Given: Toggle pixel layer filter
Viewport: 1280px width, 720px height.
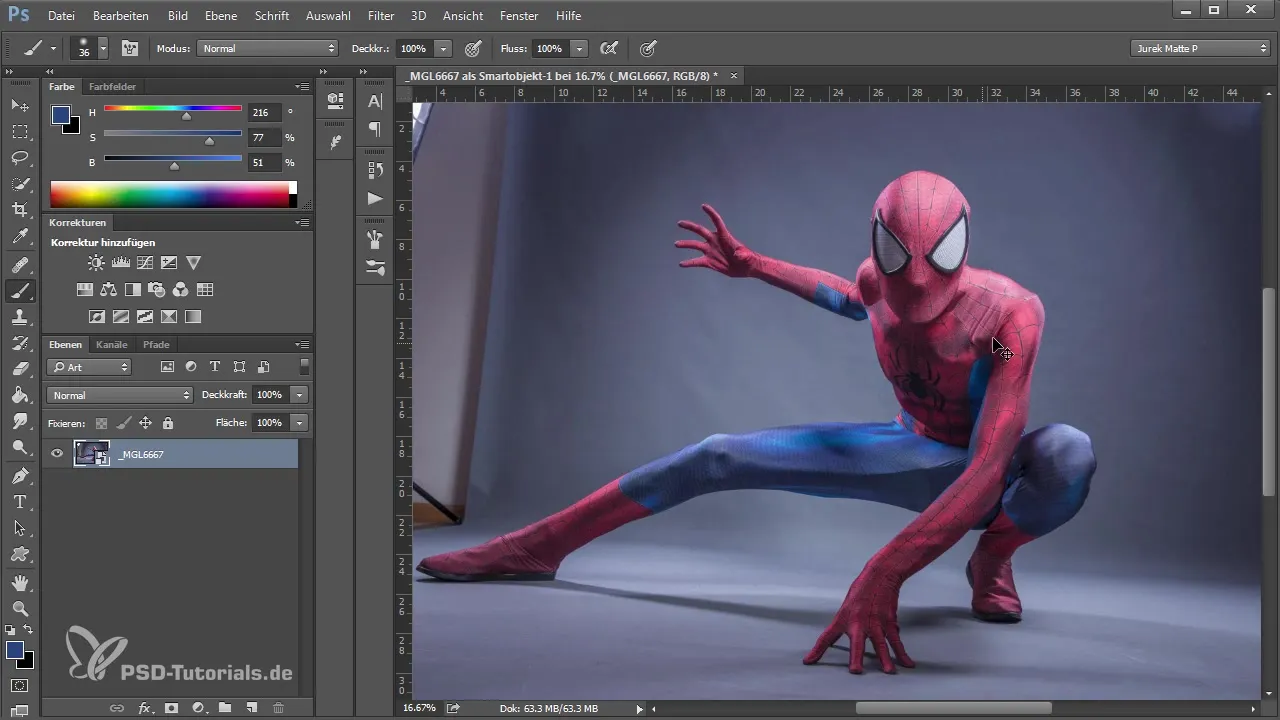Looking at the screenshot, I should tap(167, 367).
